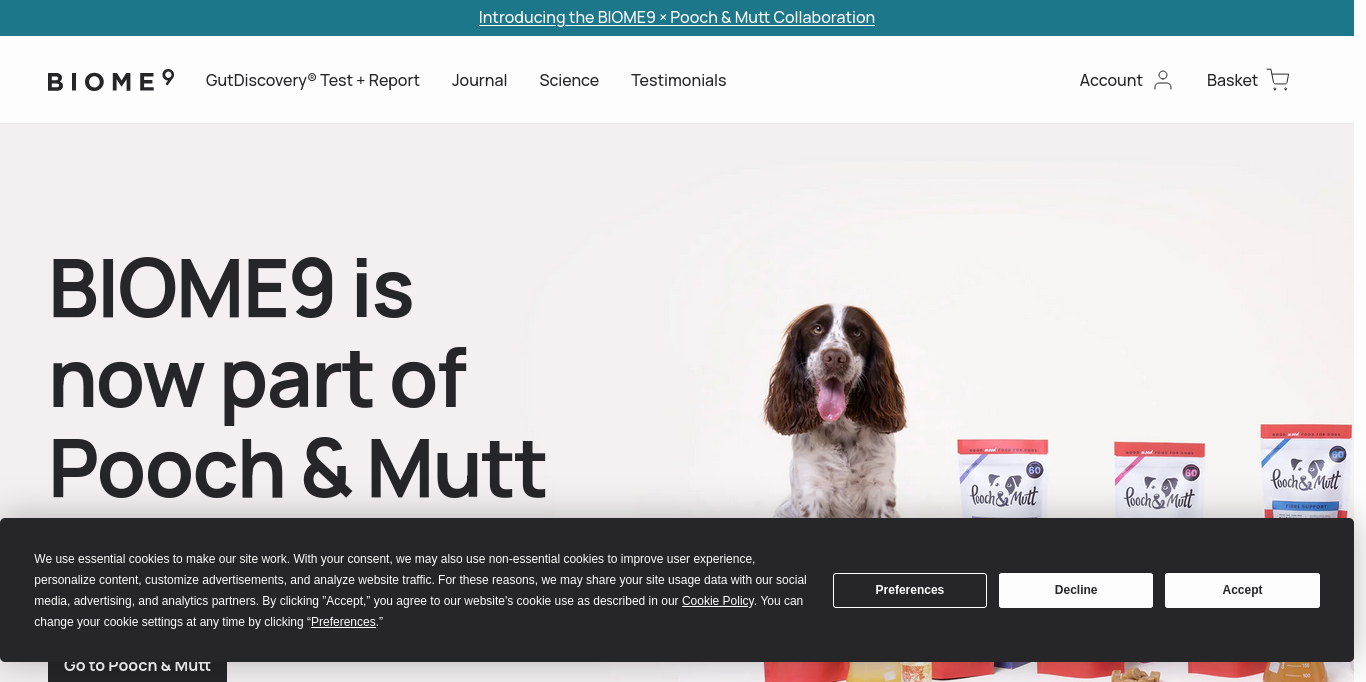Click the spaniel dog photo

tap(835, 410)
